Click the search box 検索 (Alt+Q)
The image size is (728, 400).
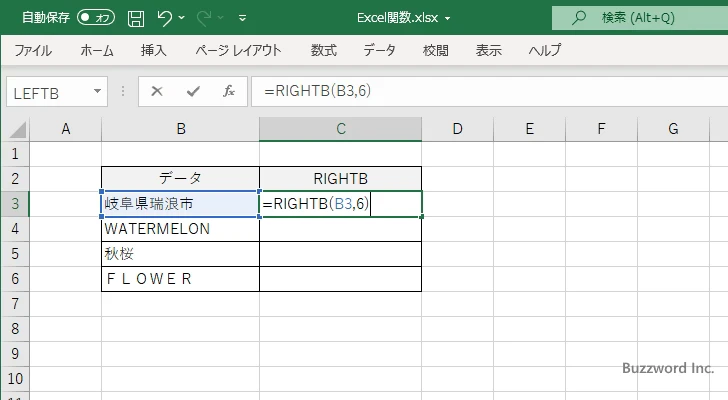pos(640,18)
